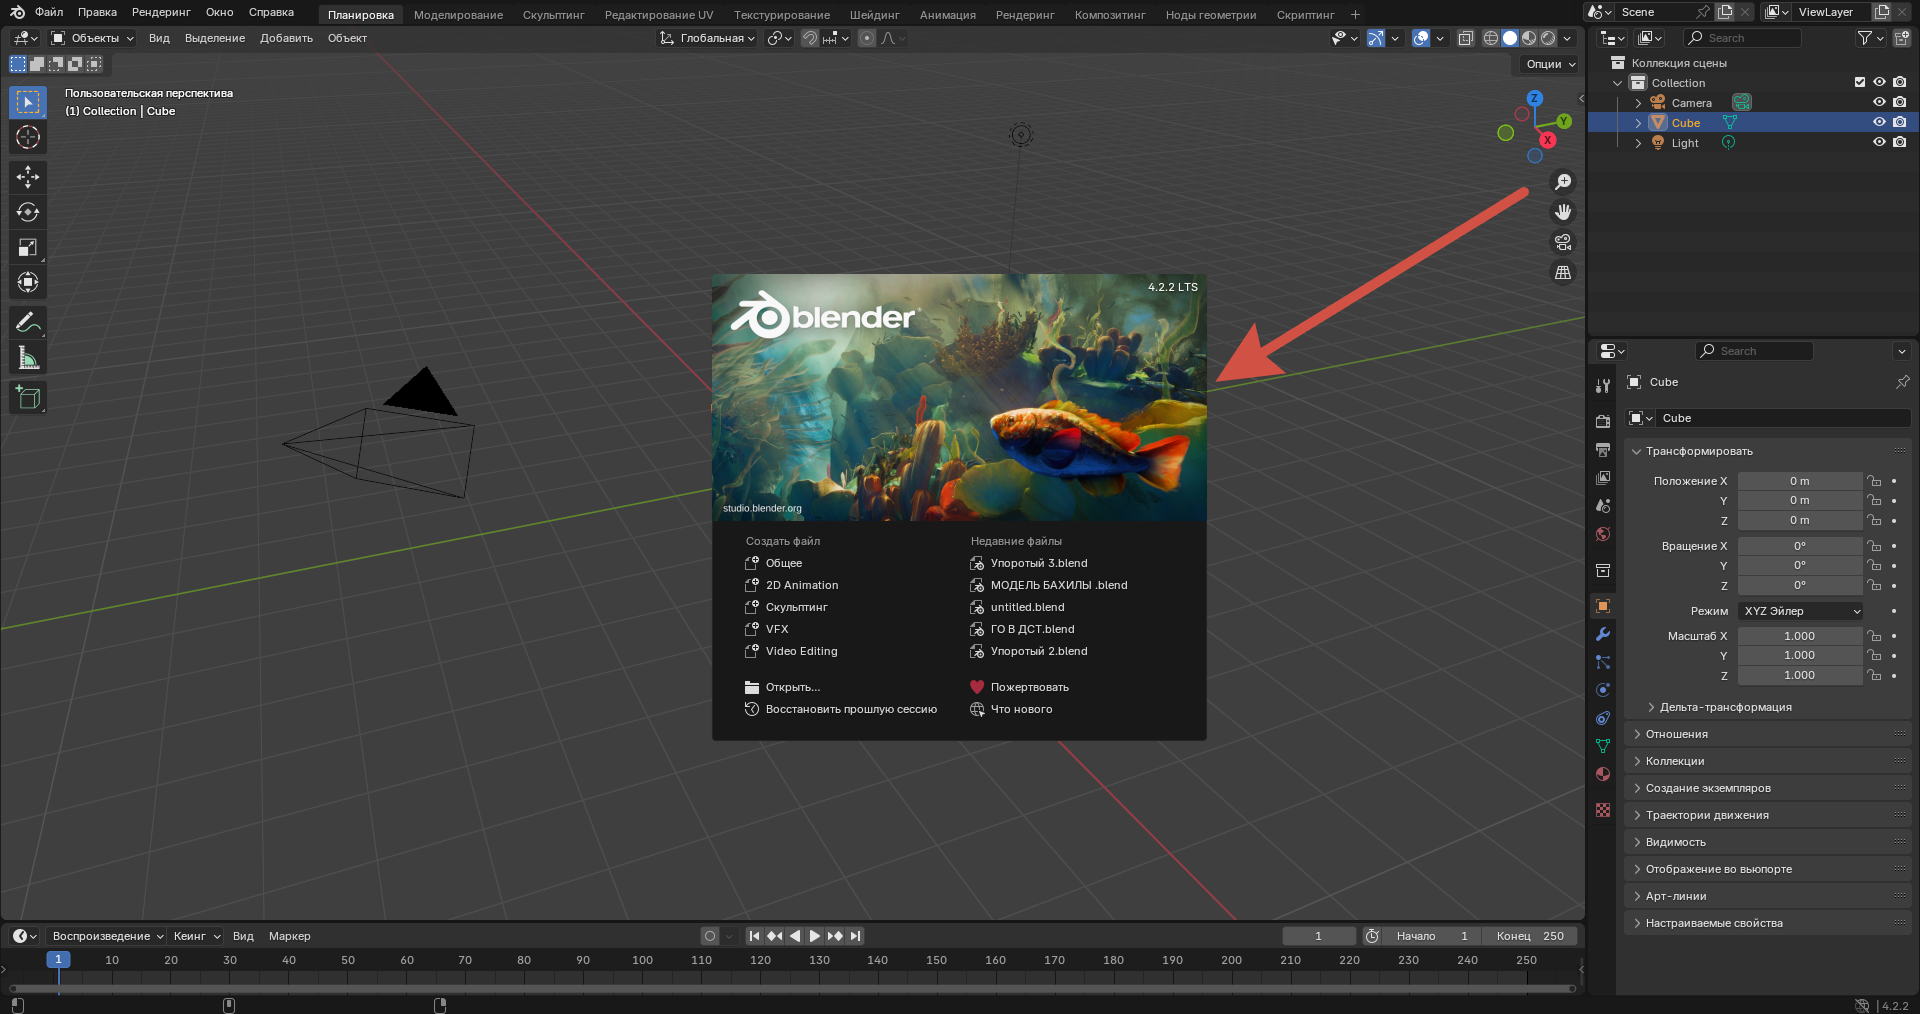This screenshot has height=1014, width=1920.
Task: Click the pan view hand icon
Action: (x=1563, y=212)
